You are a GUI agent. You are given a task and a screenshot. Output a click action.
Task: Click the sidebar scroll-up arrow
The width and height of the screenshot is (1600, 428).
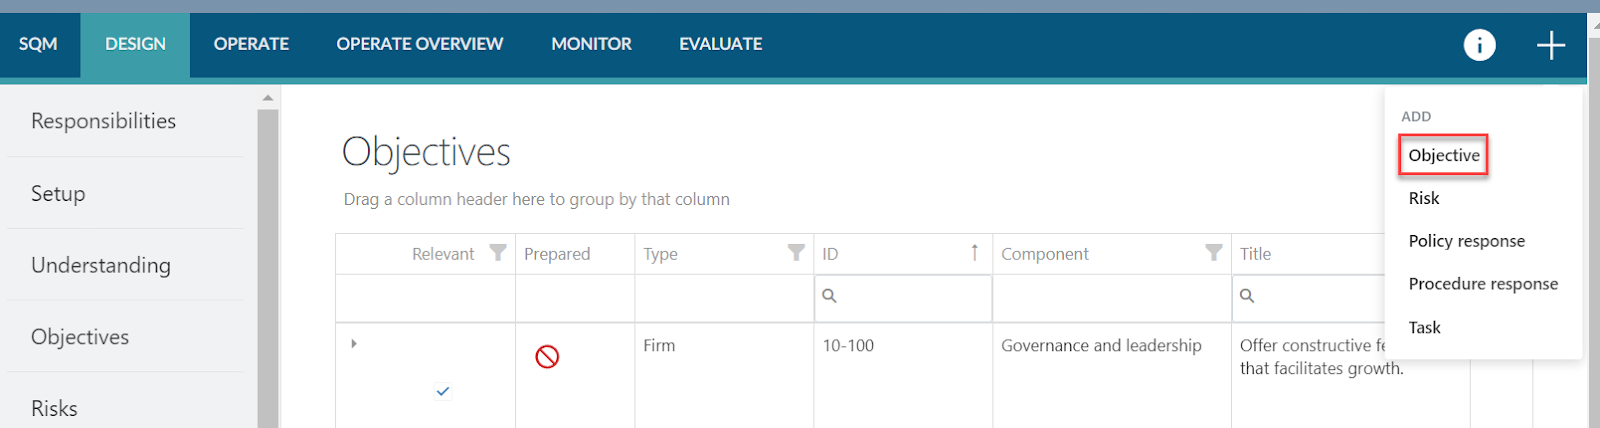pyautogui.click(x=267, y=98)
